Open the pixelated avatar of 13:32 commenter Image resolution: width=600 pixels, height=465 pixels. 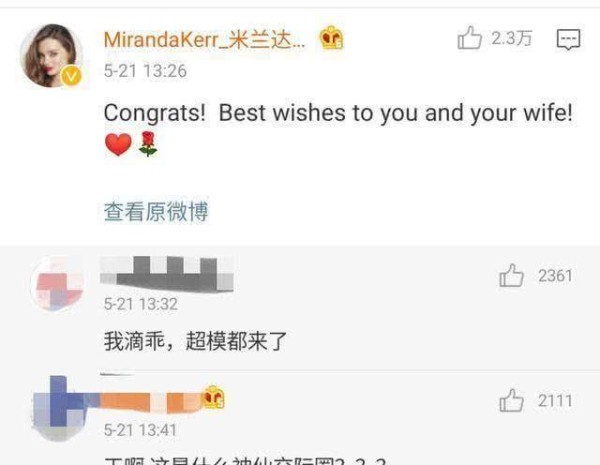click(57, 284)
